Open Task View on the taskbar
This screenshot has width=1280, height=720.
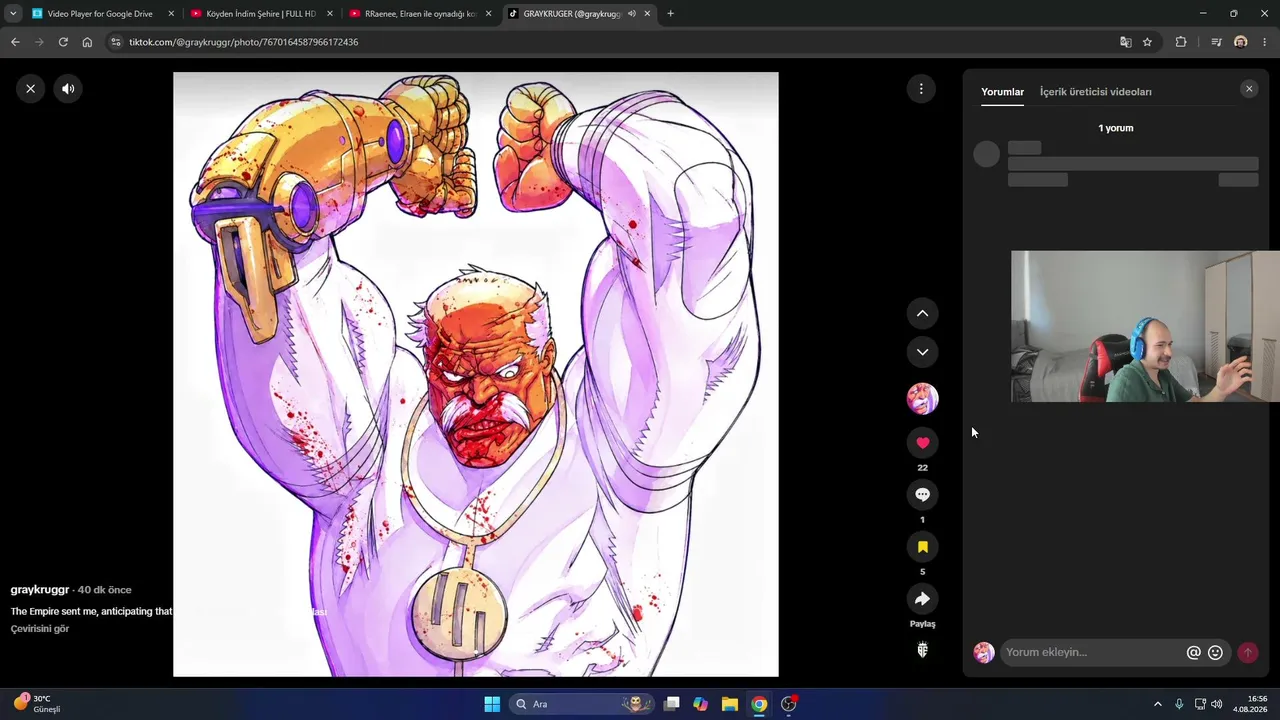pyautogui.click(x=672, y=704)
